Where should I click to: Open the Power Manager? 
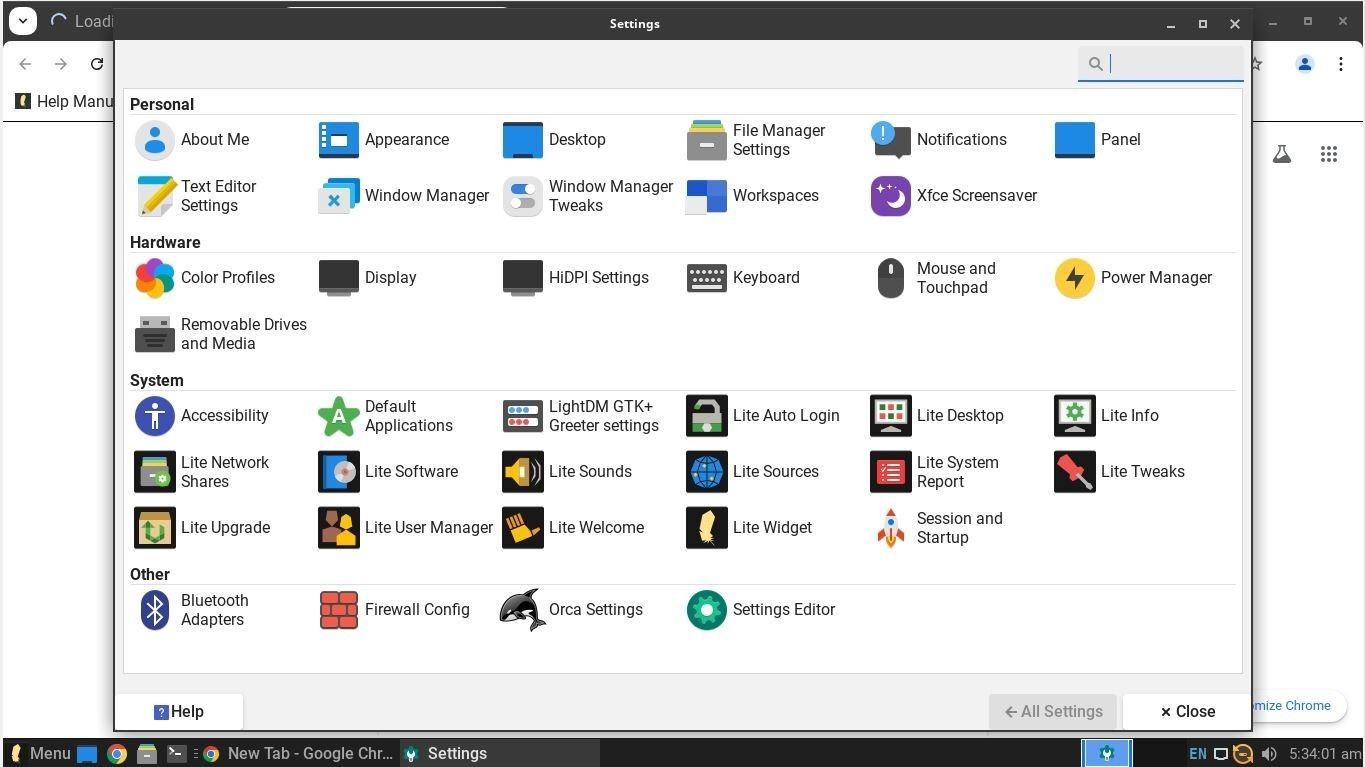(x=1134, y=278)
